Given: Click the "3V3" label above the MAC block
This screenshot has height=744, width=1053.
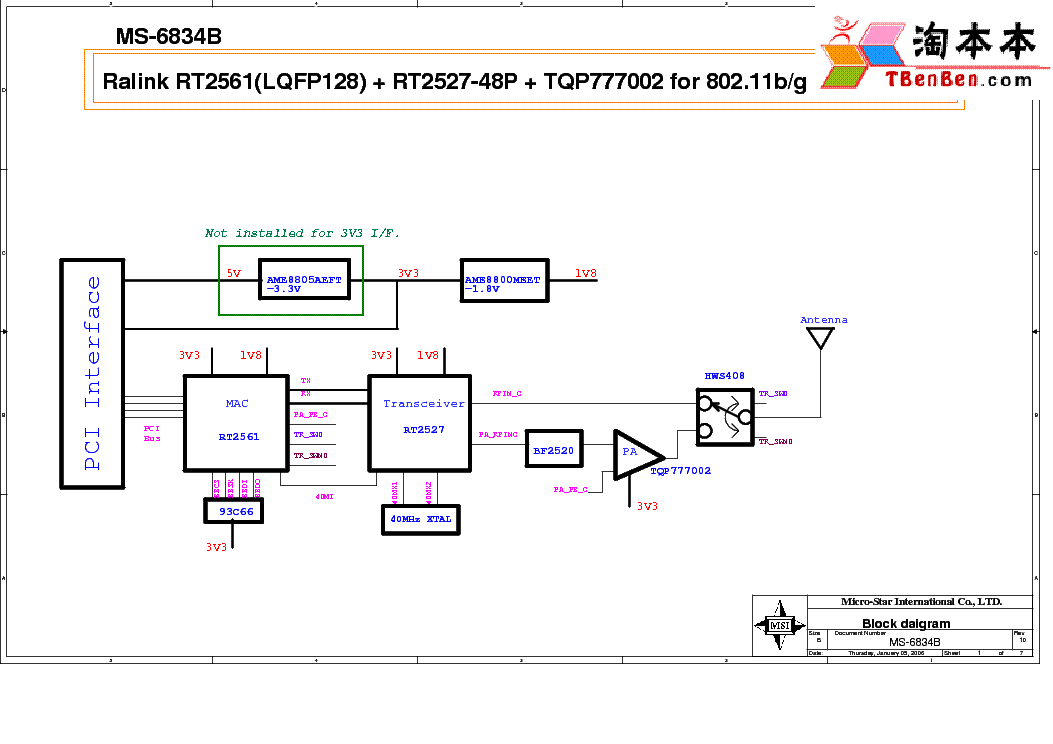Looking at the screenshot, I should [x=189, y=355].
